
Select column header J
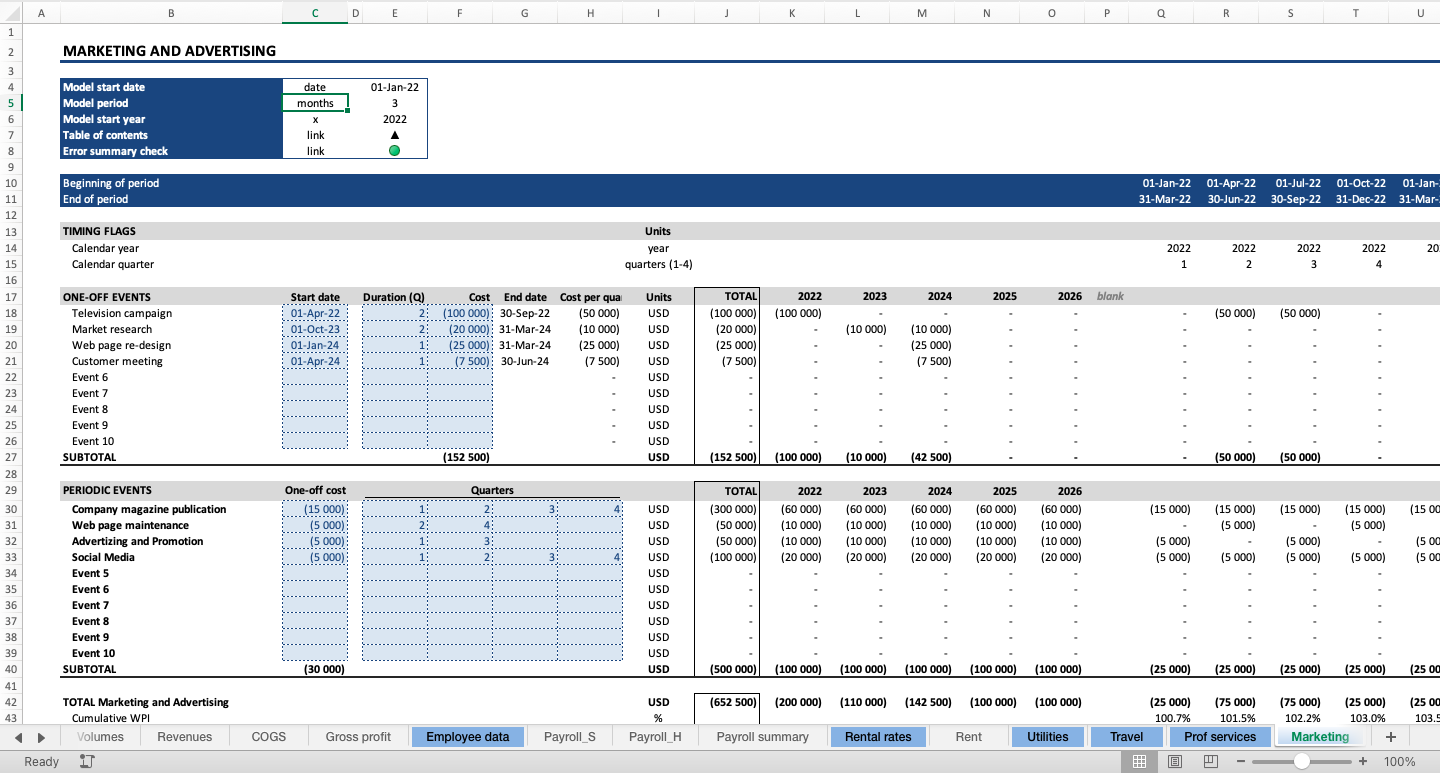[726, 14]
